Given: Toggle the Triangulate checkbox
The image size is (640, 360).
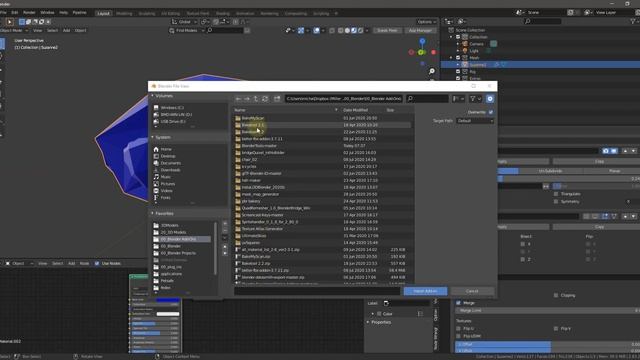Looking at the screenshot, I should pyautogui.click(x=556, y=194).
